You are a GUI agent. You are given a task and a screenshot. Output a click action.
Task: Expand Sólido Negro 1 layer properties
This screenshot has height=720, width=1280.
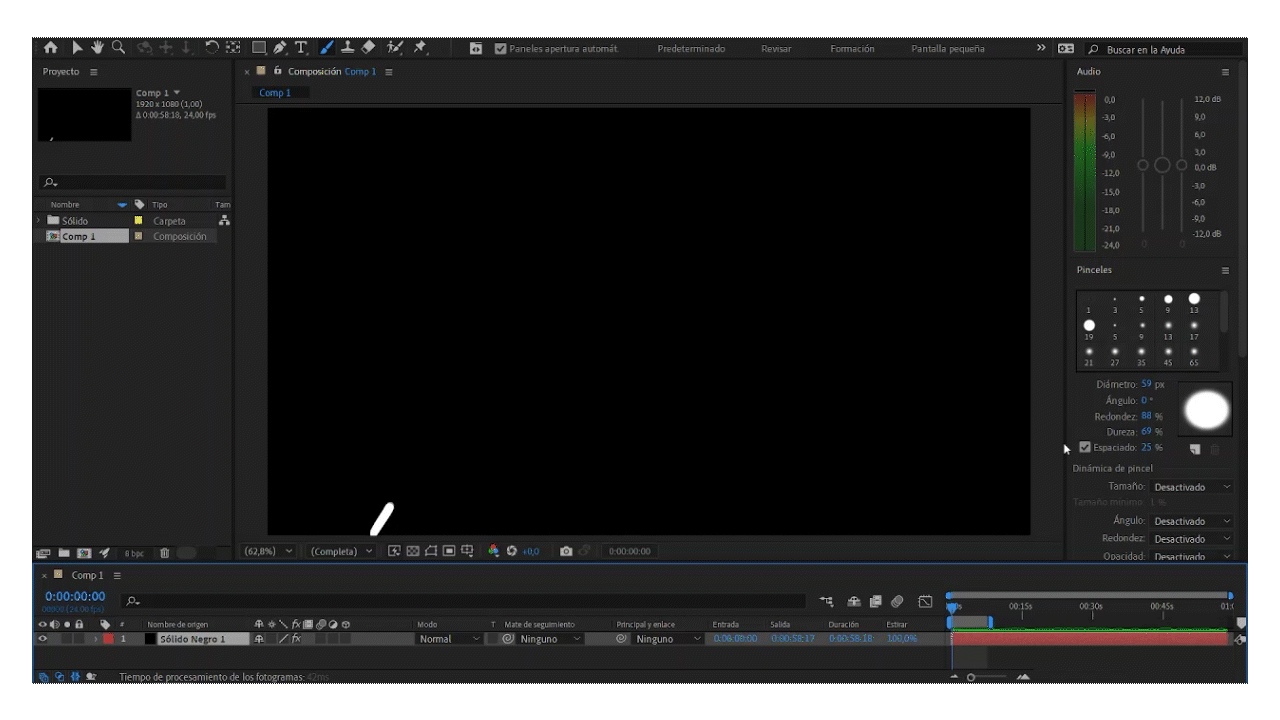point(97,638)
